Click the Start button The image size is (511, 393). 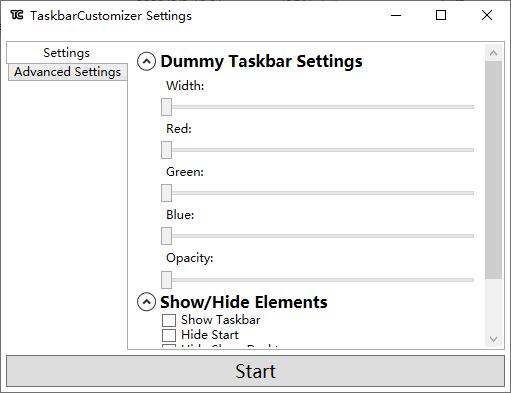[x=255, y=371]
